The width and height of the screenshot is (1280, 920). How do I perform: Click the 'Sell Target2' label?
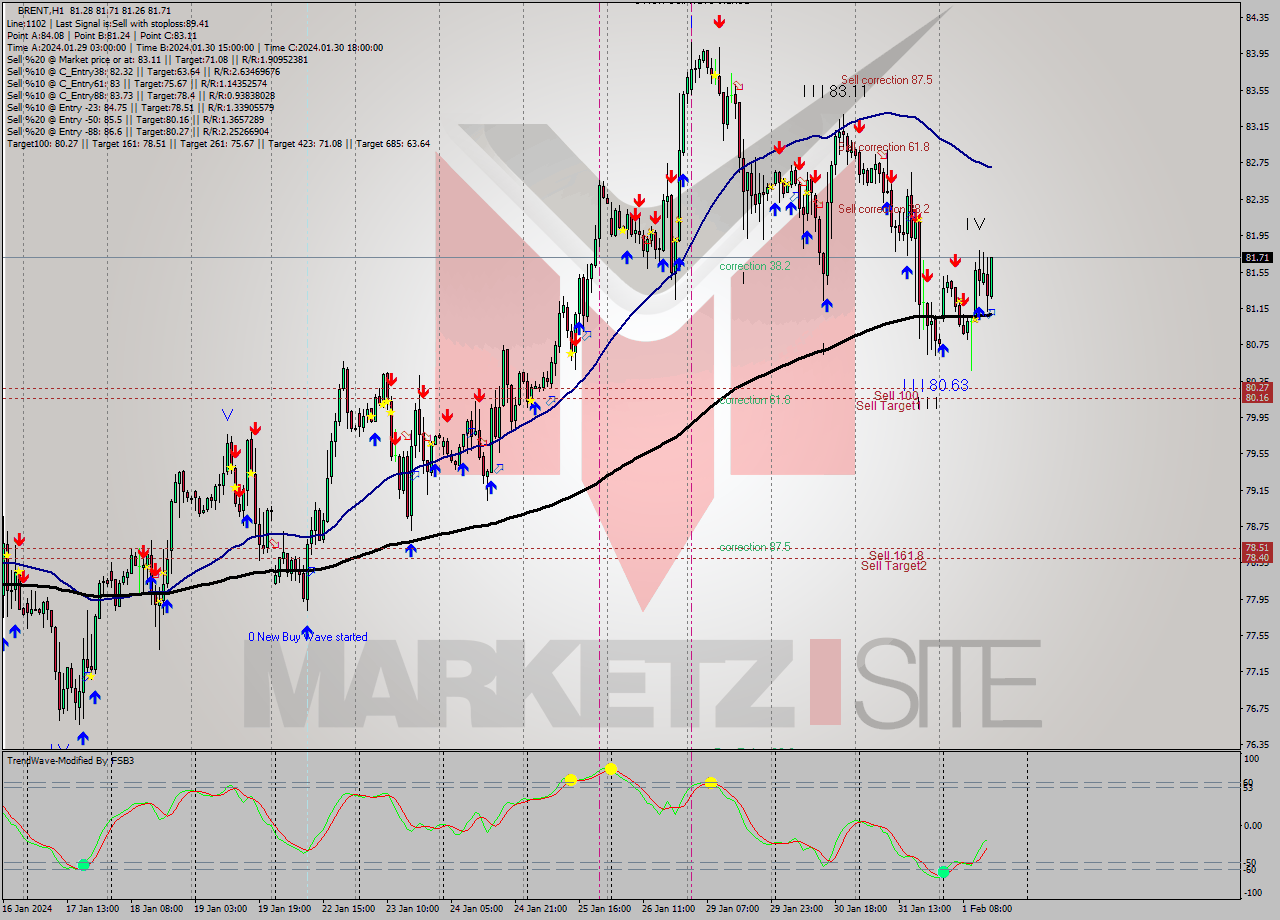pos(894,566)
